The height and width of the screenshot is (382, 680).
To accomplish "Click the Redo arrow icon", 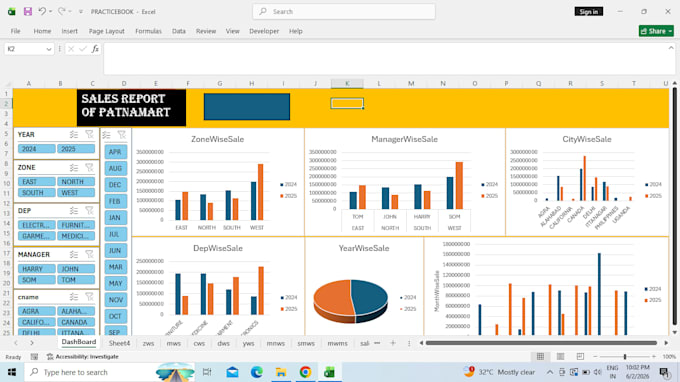I will pyautogui.click(x=62, y=11).
